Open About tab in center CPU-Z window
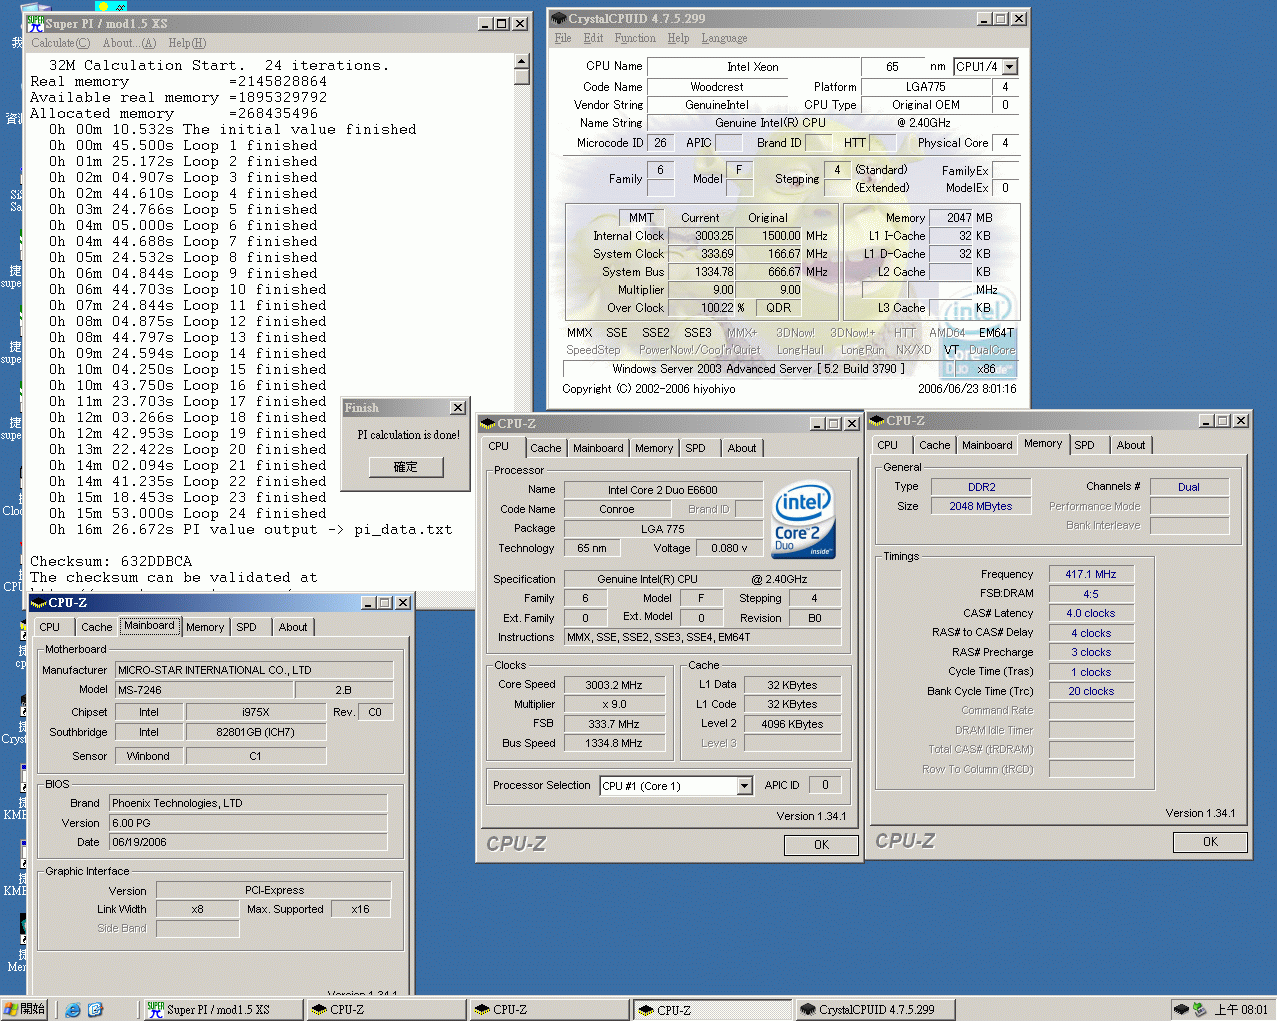1277x1021 pixels. [742, 448]
